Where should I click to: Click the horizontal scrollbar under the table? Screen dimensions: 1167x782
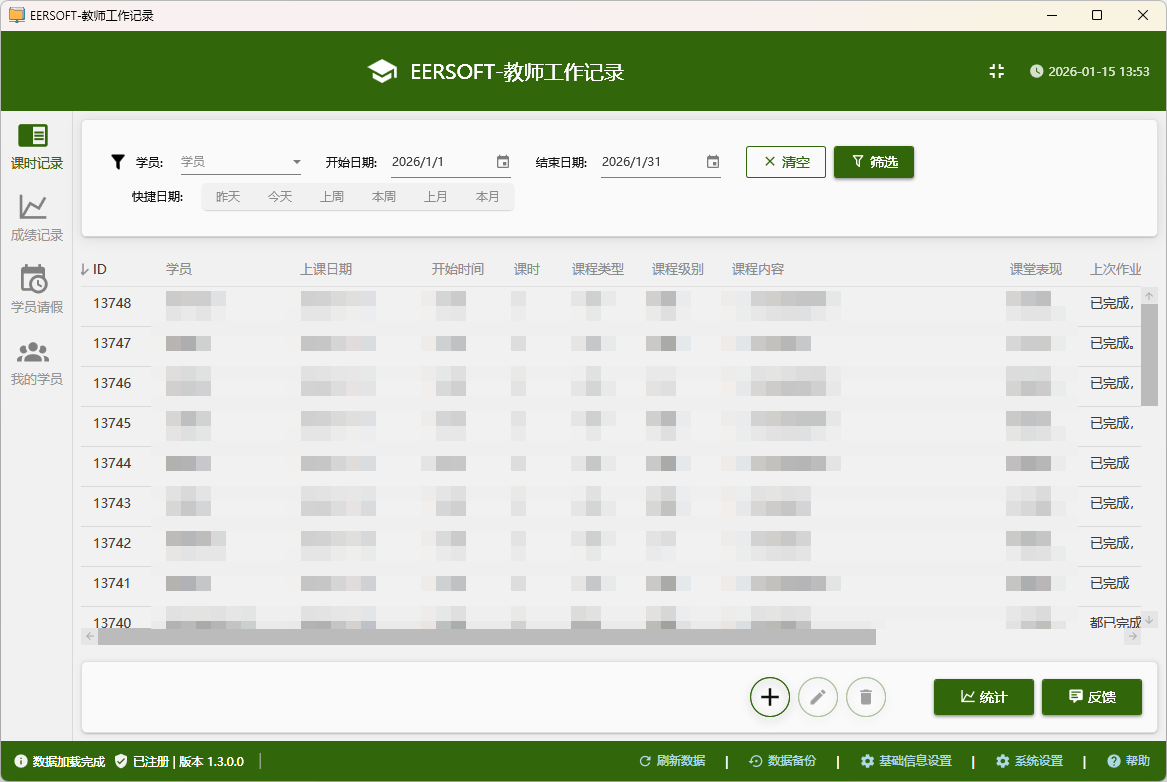click(486, 637)
